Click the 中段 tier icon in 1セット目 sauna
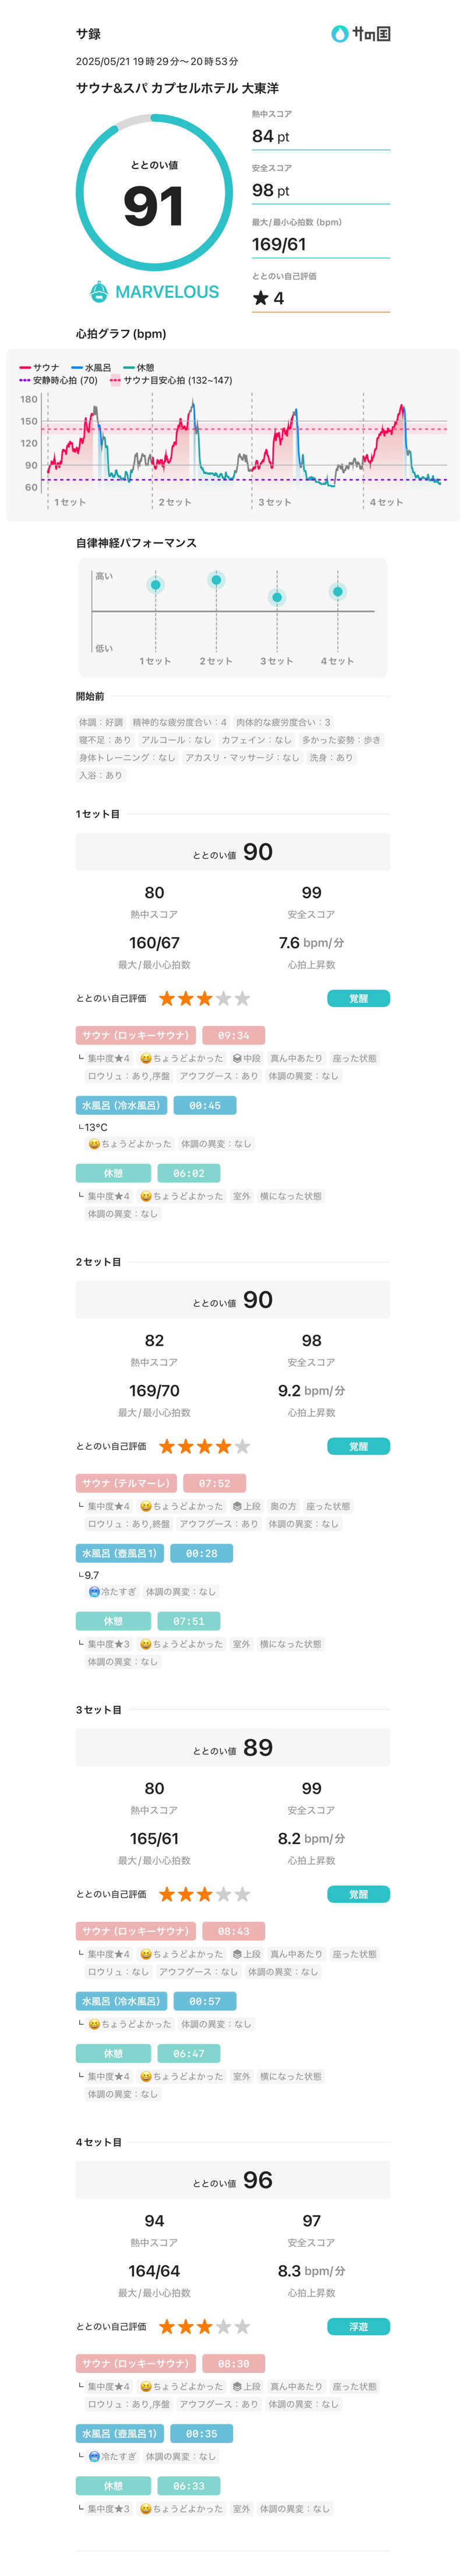Image resolution: width=466 pixels, height=2576 pixels. (237, 1058)
